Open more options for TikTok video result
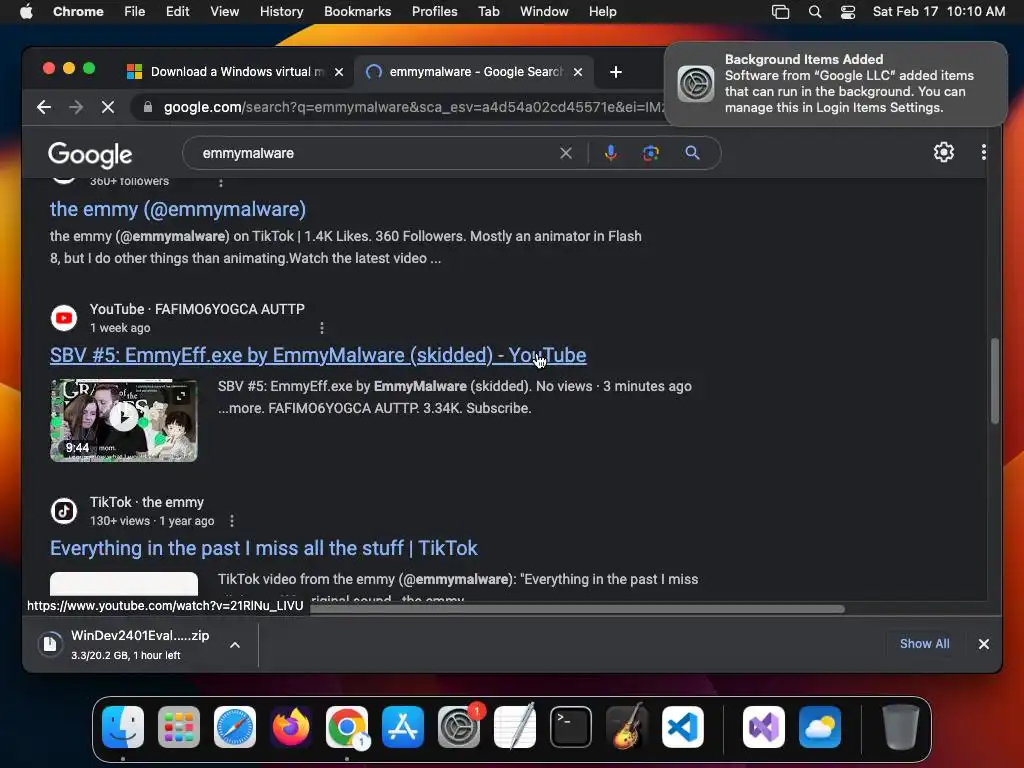1024x768 pixels. 232,520
